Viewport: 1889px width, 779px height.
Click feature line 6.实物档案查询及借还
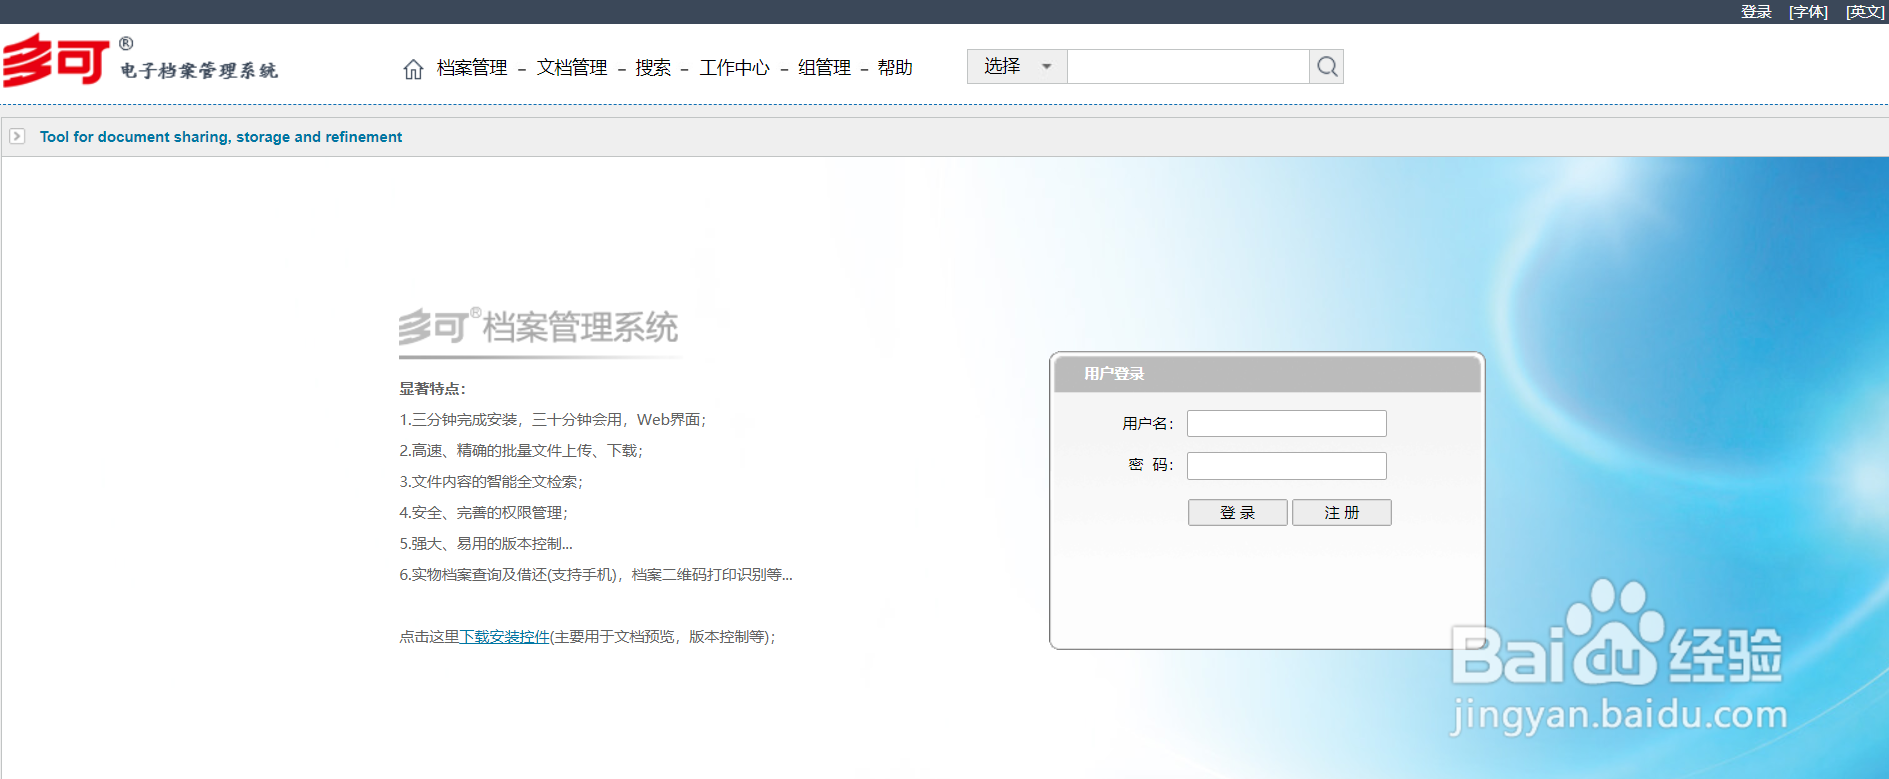pyautogui.click(x=596, y=575)
